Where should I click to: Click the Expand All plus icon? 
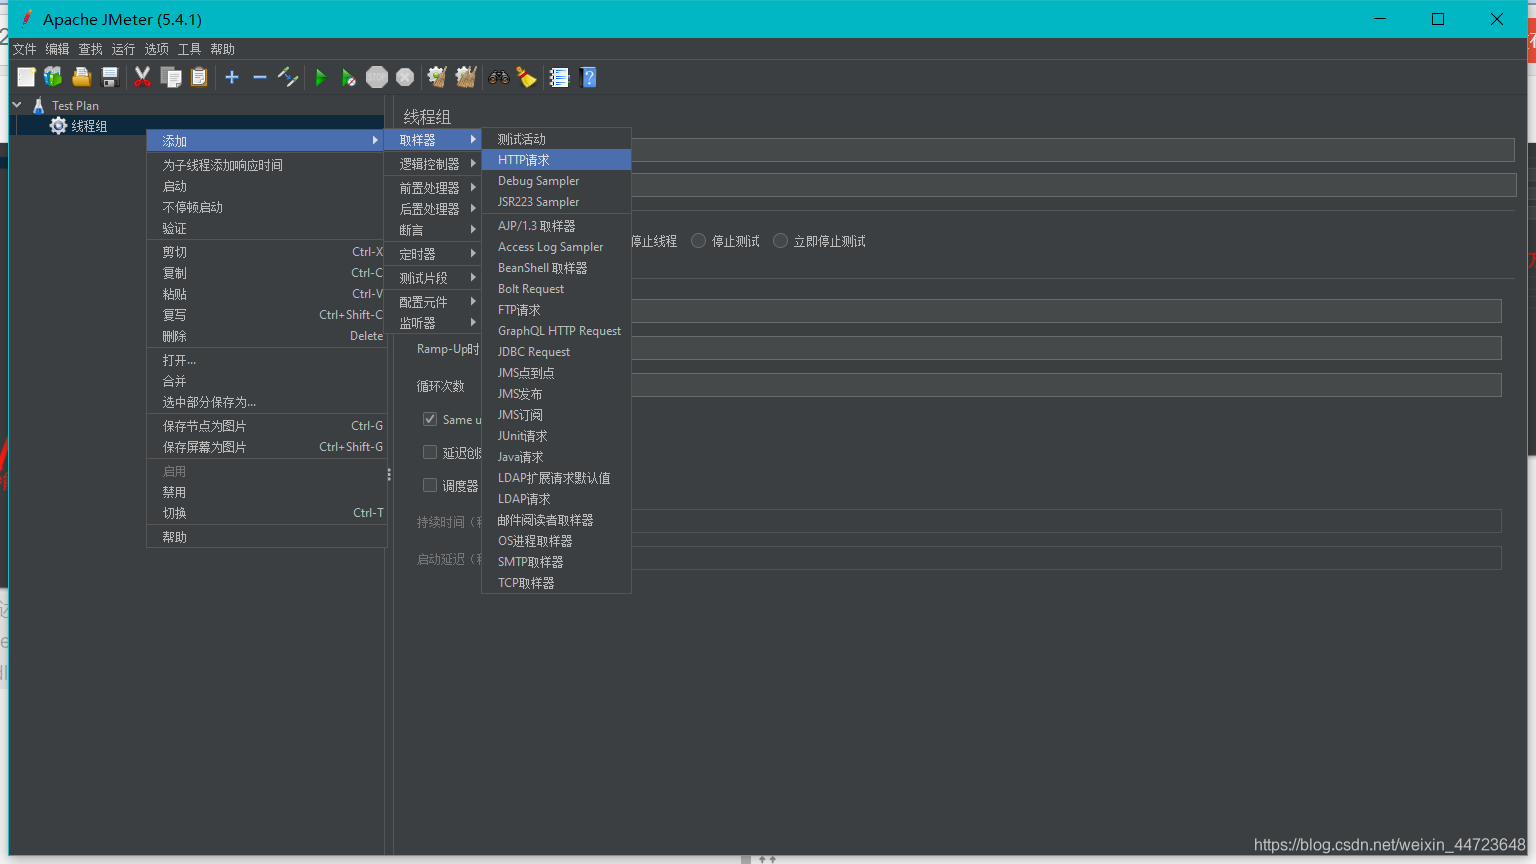232,77
